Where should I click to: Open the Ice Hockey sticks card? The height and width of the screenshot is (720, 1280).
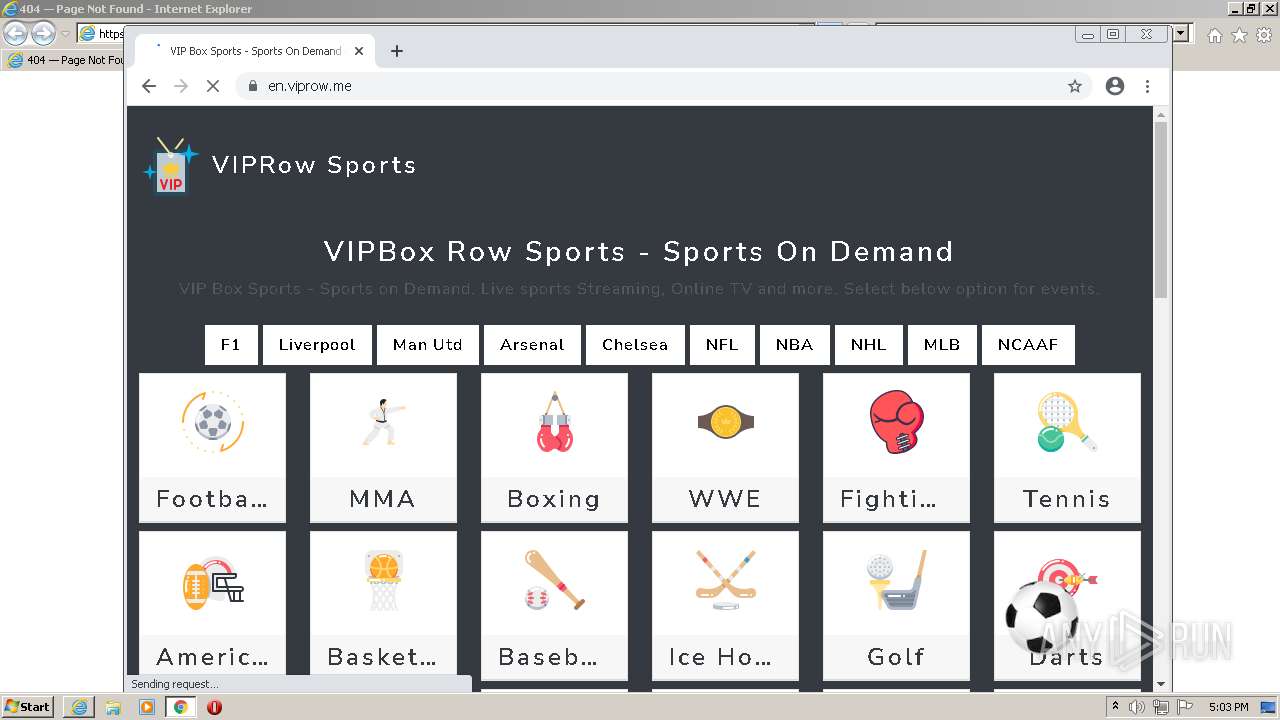coord(725,605)
